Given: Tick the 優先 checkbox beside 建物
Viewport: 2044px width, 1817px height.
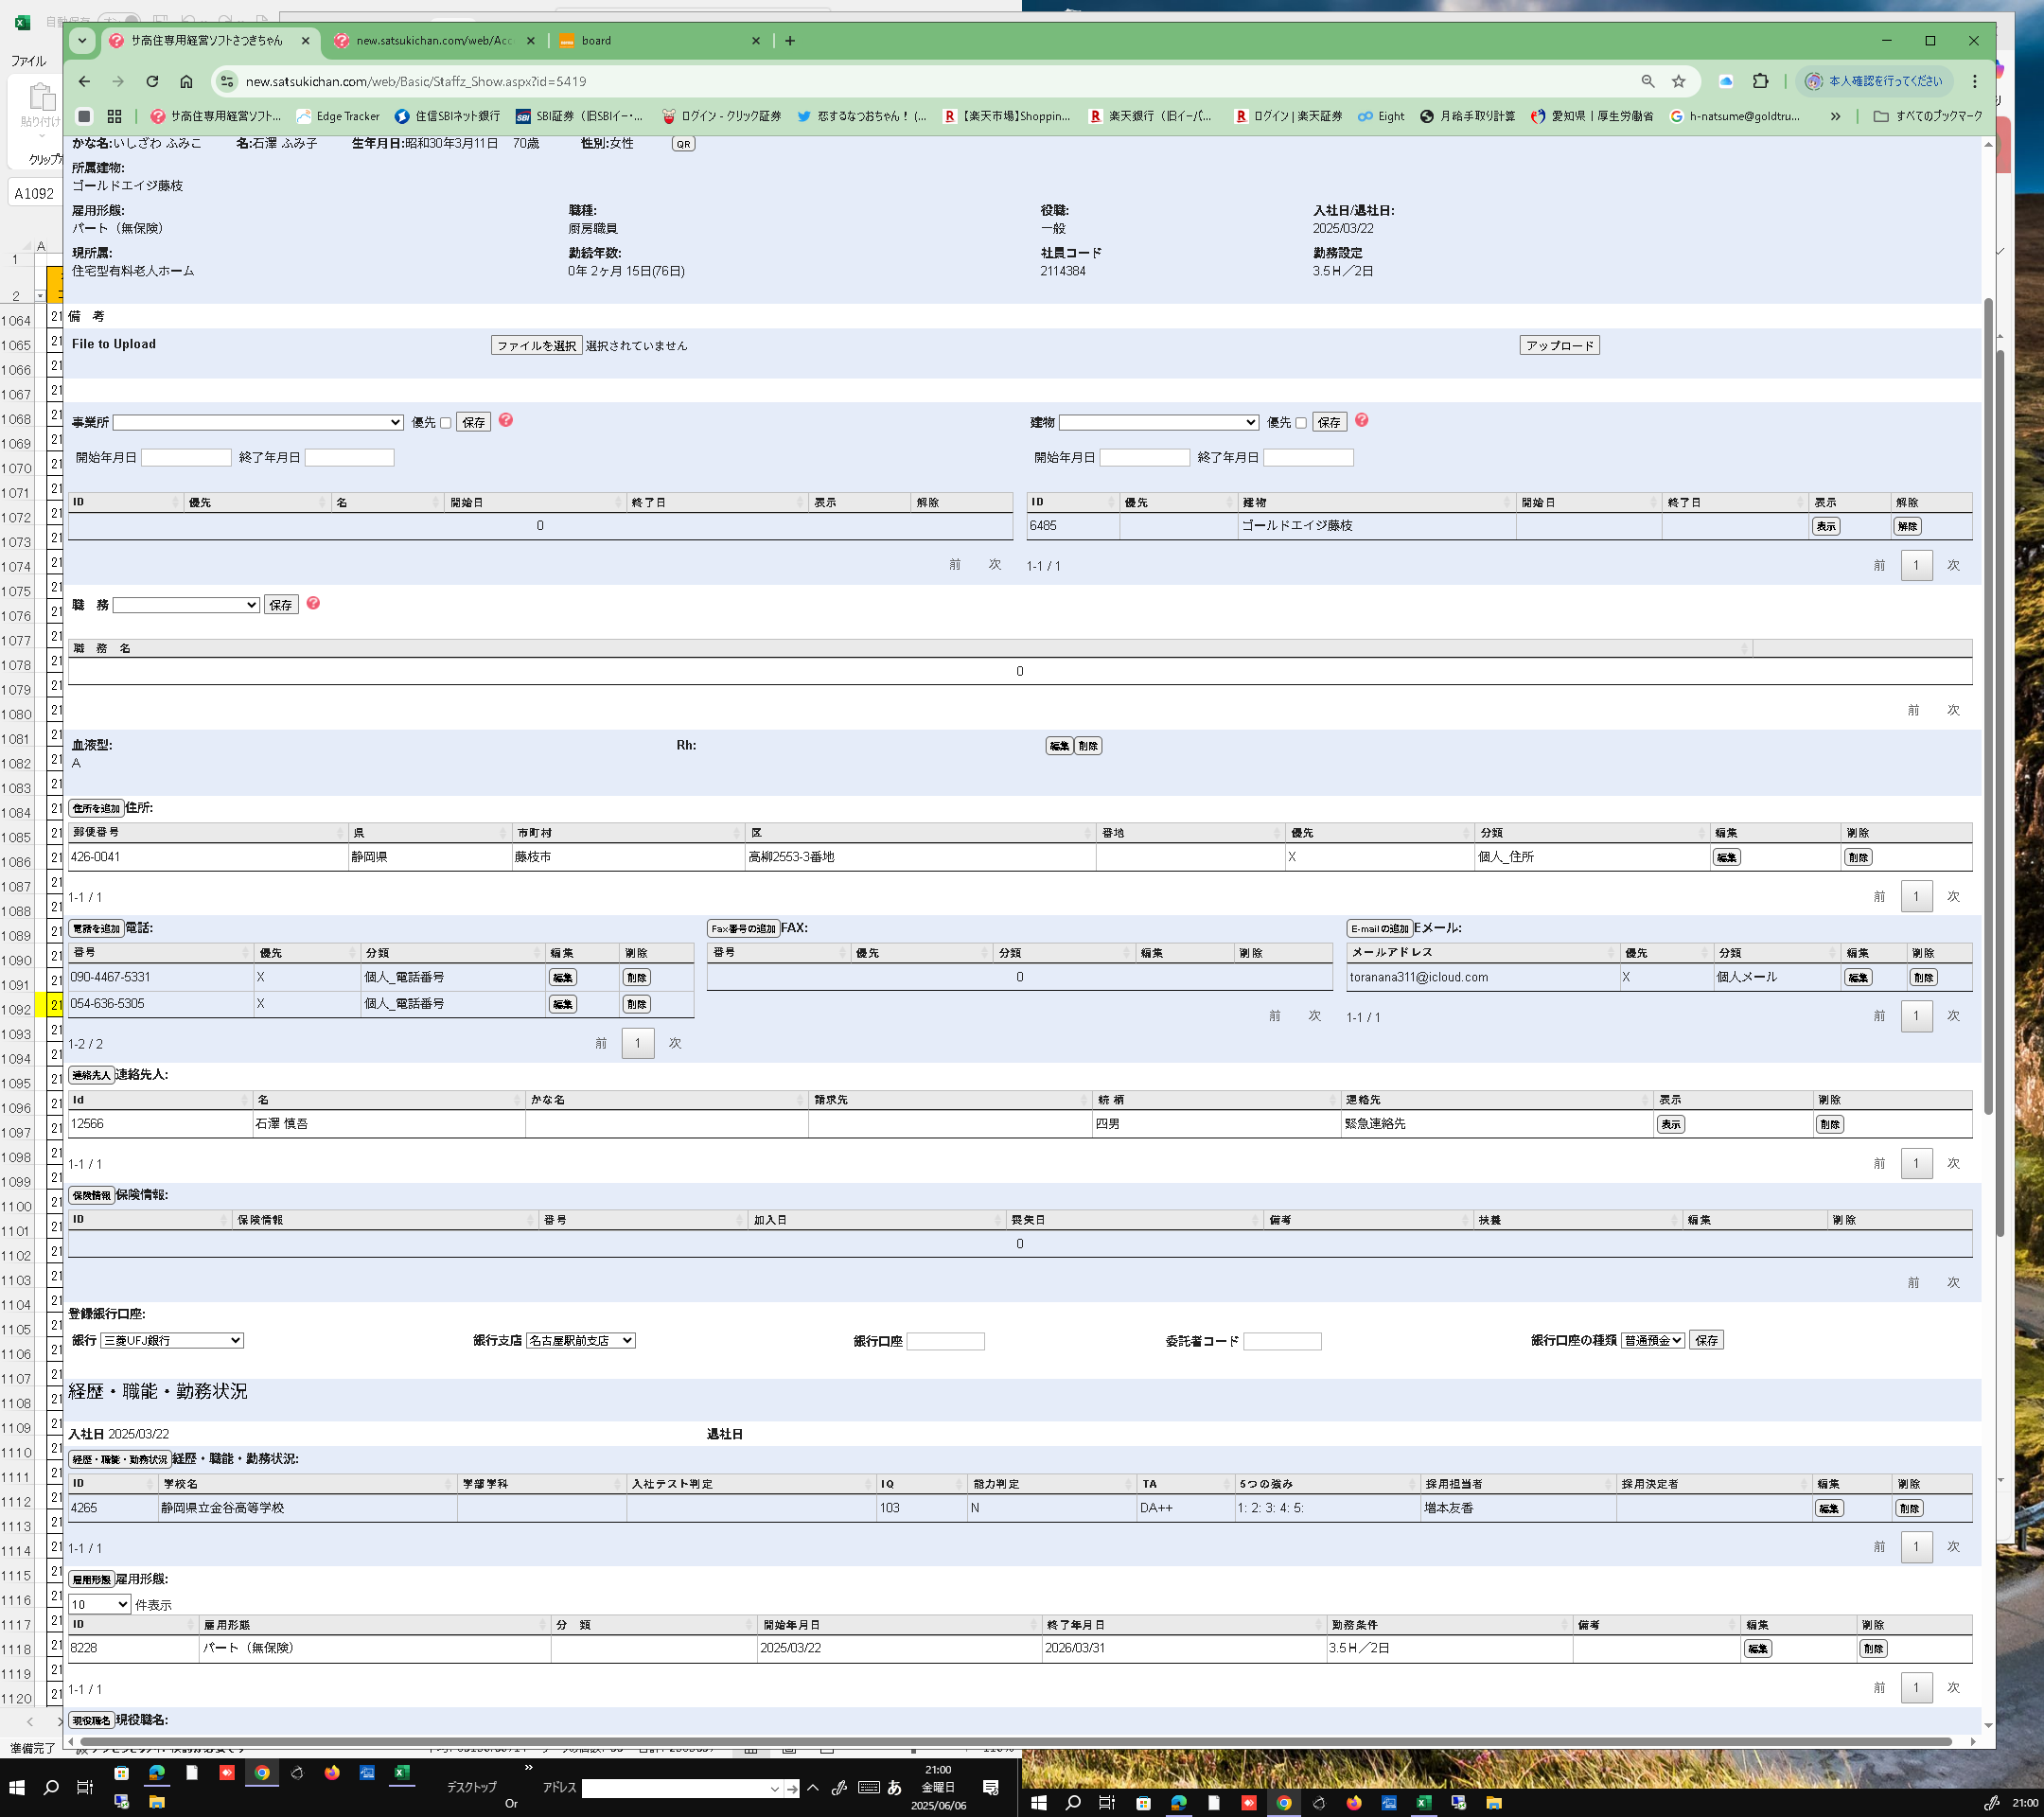Looking at the screenshot, I should pos(1300,422).
